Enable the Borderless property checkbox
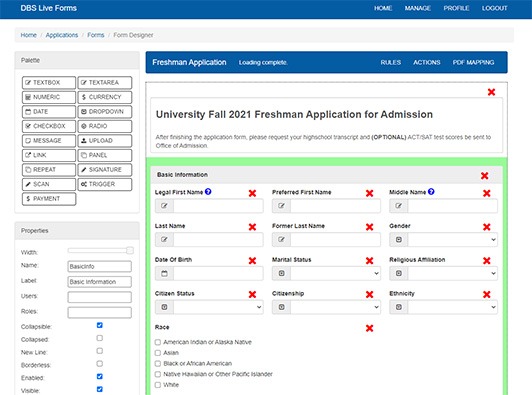This screenshot has width=532, height=395. (x=99, y=363)
